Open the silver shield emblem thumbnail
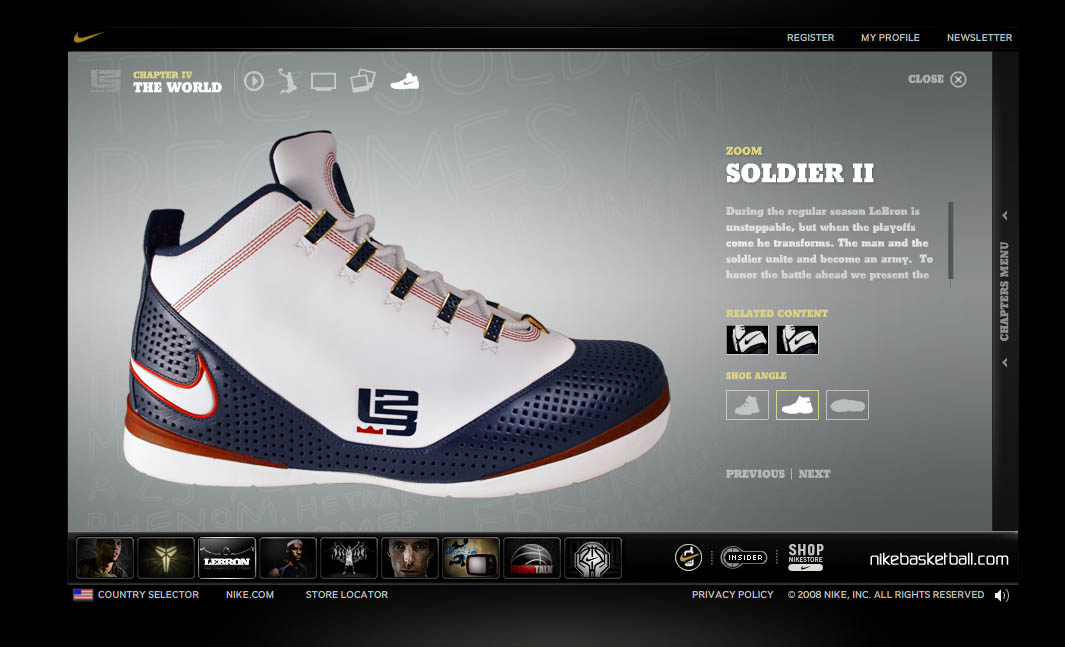Viewport: 1065px width, 647px height. click(x=593, y=558)
